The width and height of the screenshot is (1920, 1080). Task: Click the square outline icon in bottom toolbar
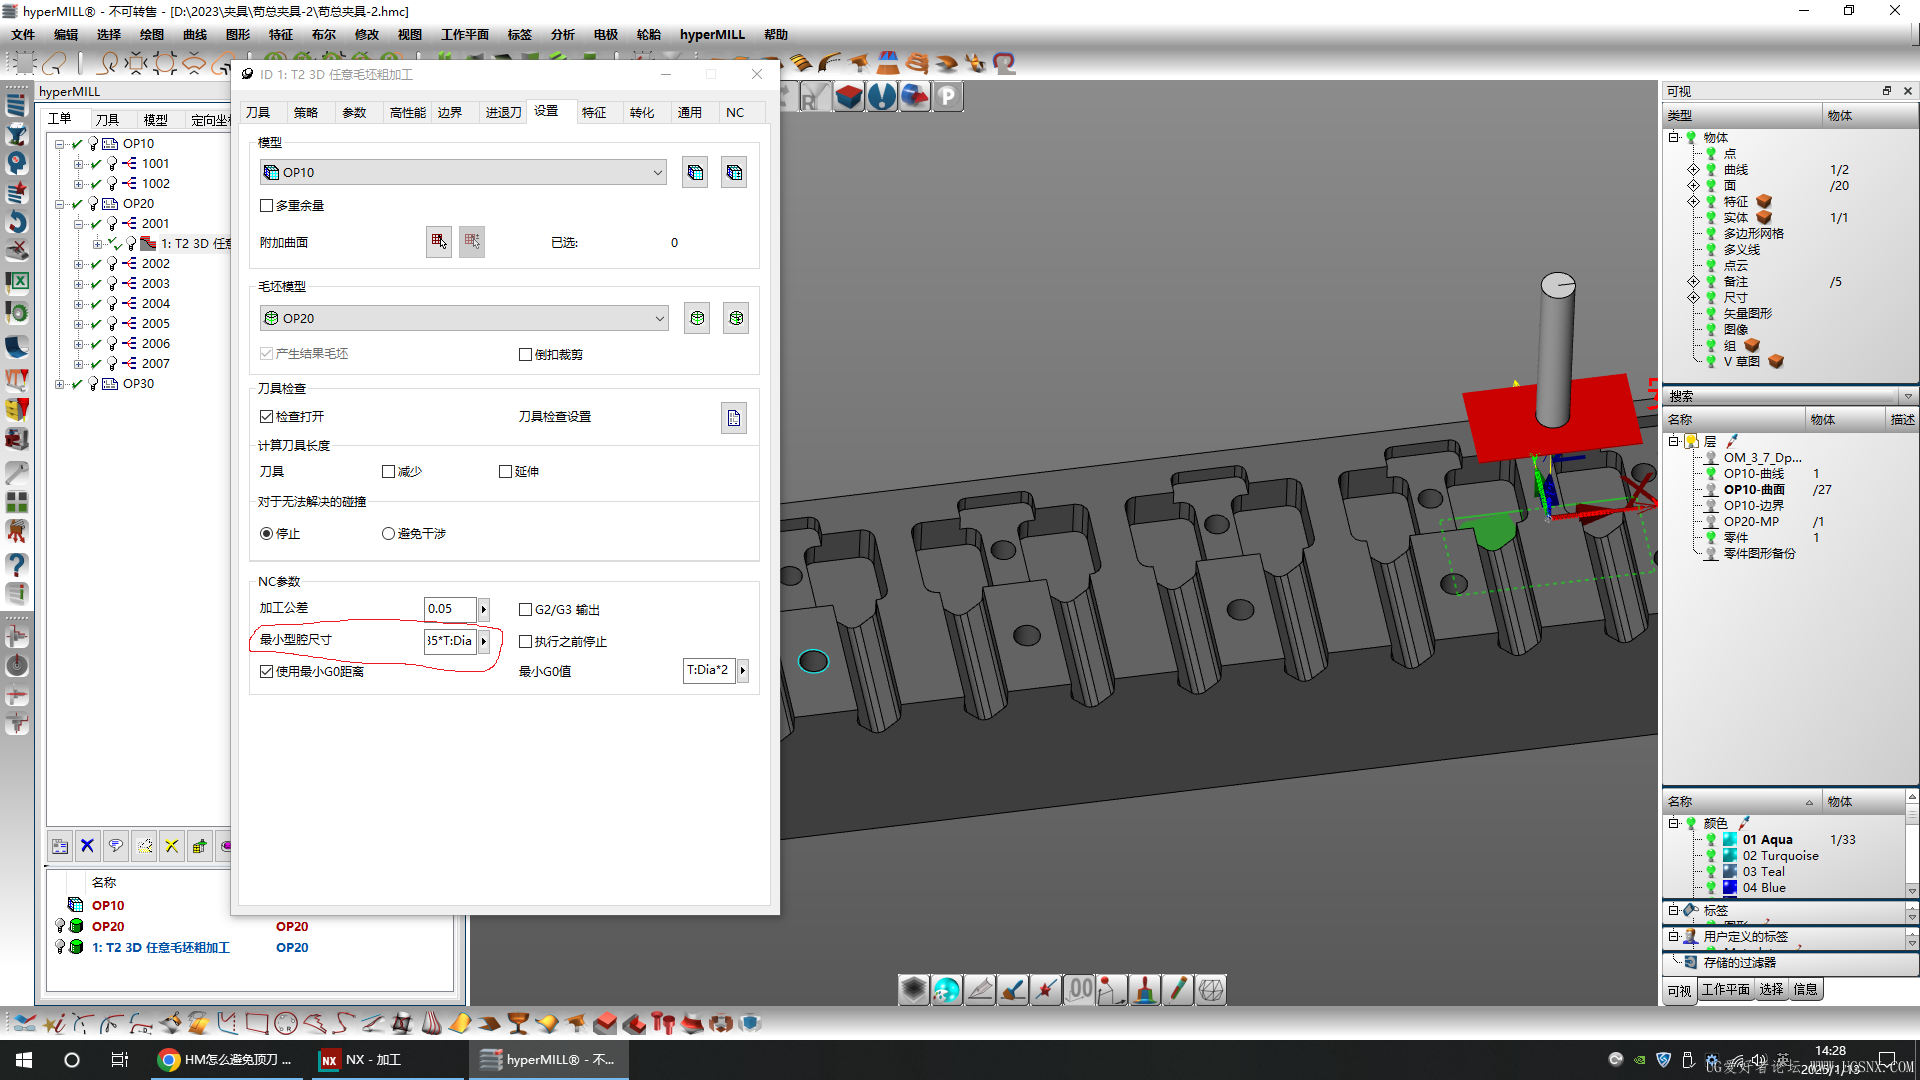point(257,1023)
